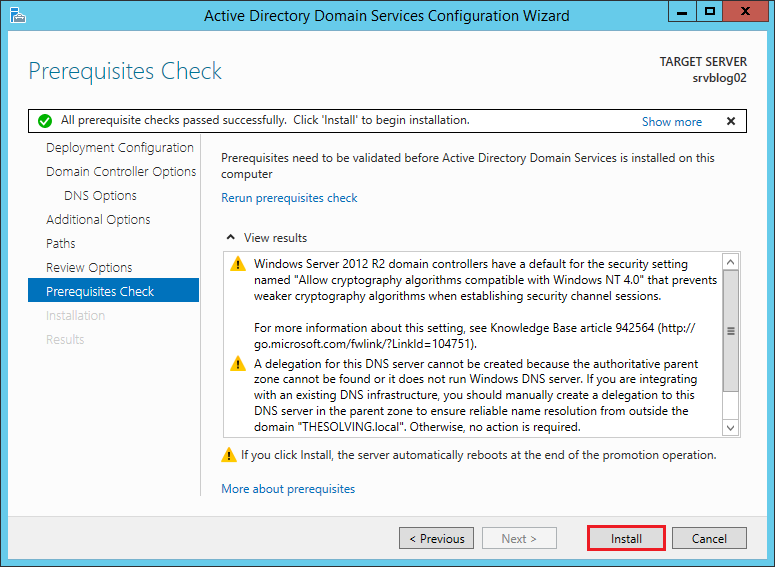This screenshot has height=567, width=775.
Task: Dismiss the notification banner with X
Action: (731, 121)
